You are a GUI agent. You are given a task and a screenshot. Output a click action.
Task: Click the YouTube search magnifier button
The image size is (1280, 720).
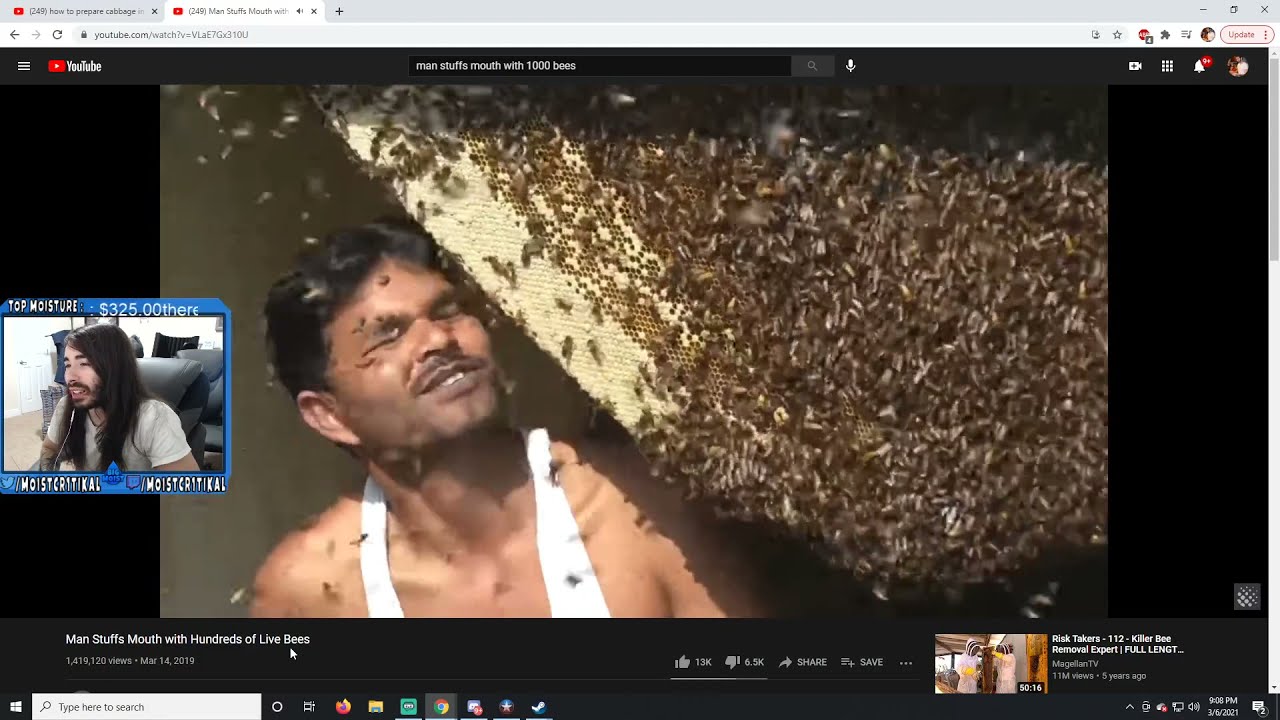coord(812,66)
